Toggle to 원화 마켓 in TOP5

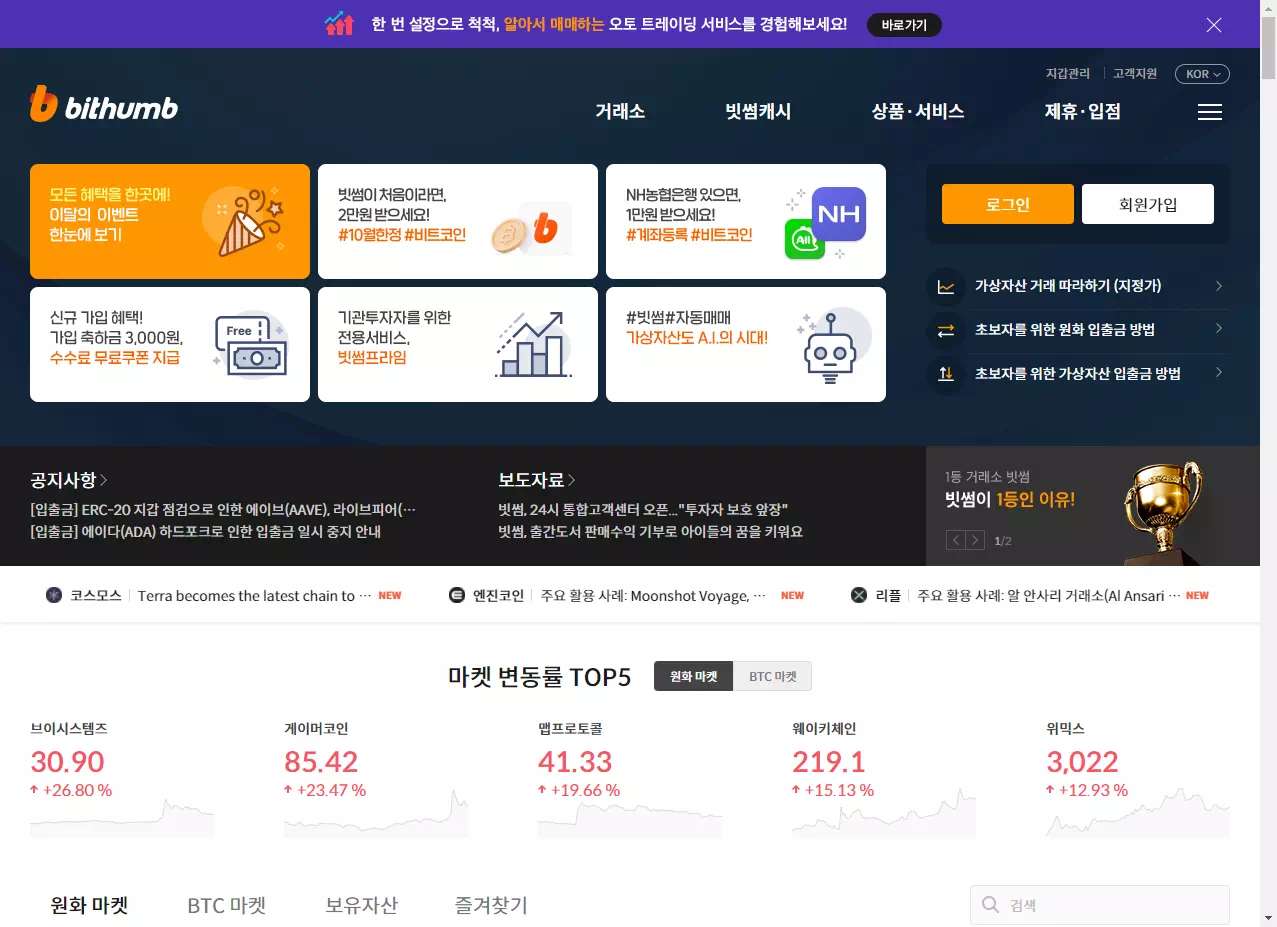click(x=693, y=676)
